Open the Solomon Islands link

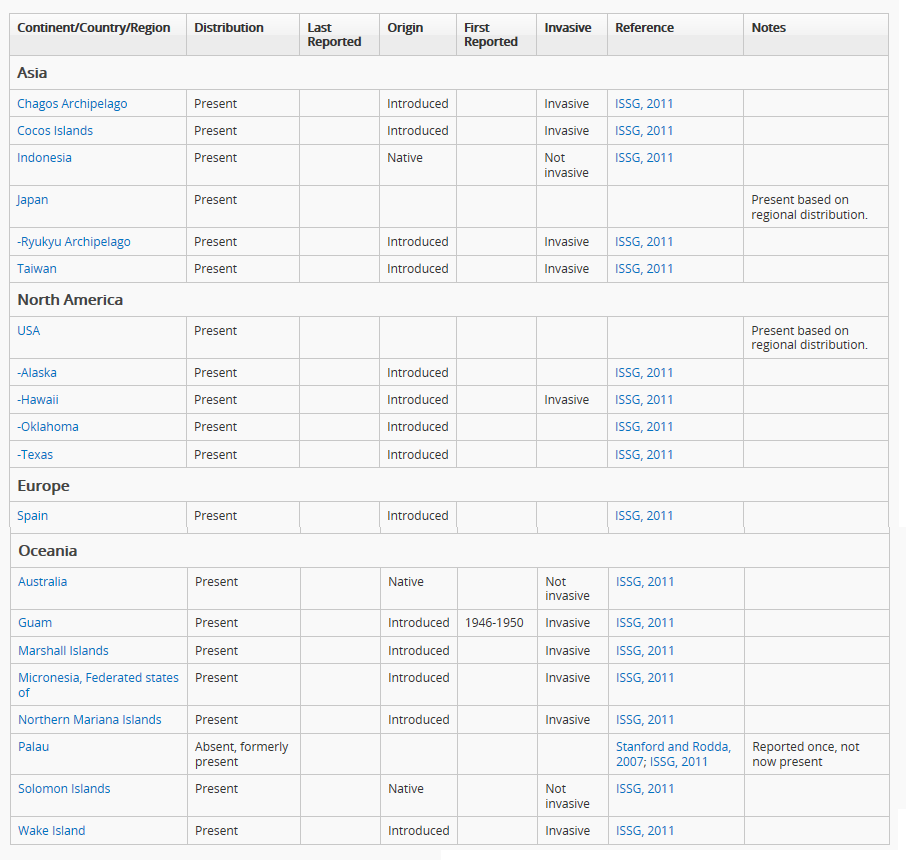(x=64, y=789)
